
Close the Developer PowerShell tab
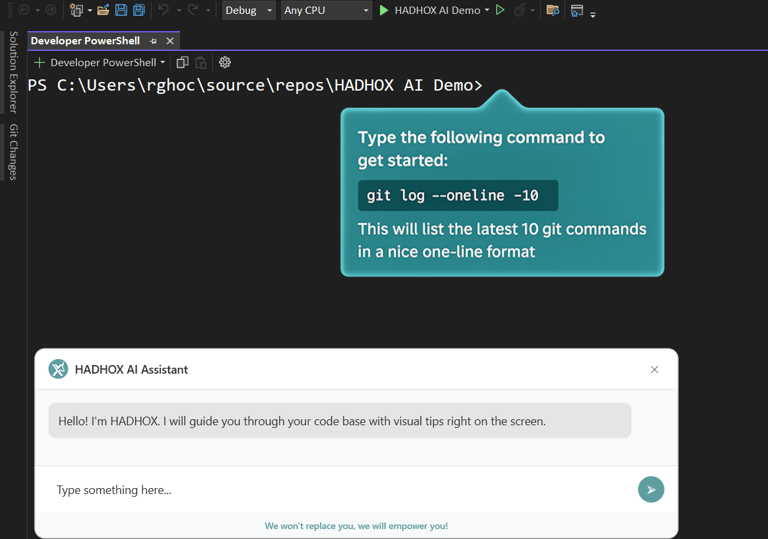click(170, 41)
